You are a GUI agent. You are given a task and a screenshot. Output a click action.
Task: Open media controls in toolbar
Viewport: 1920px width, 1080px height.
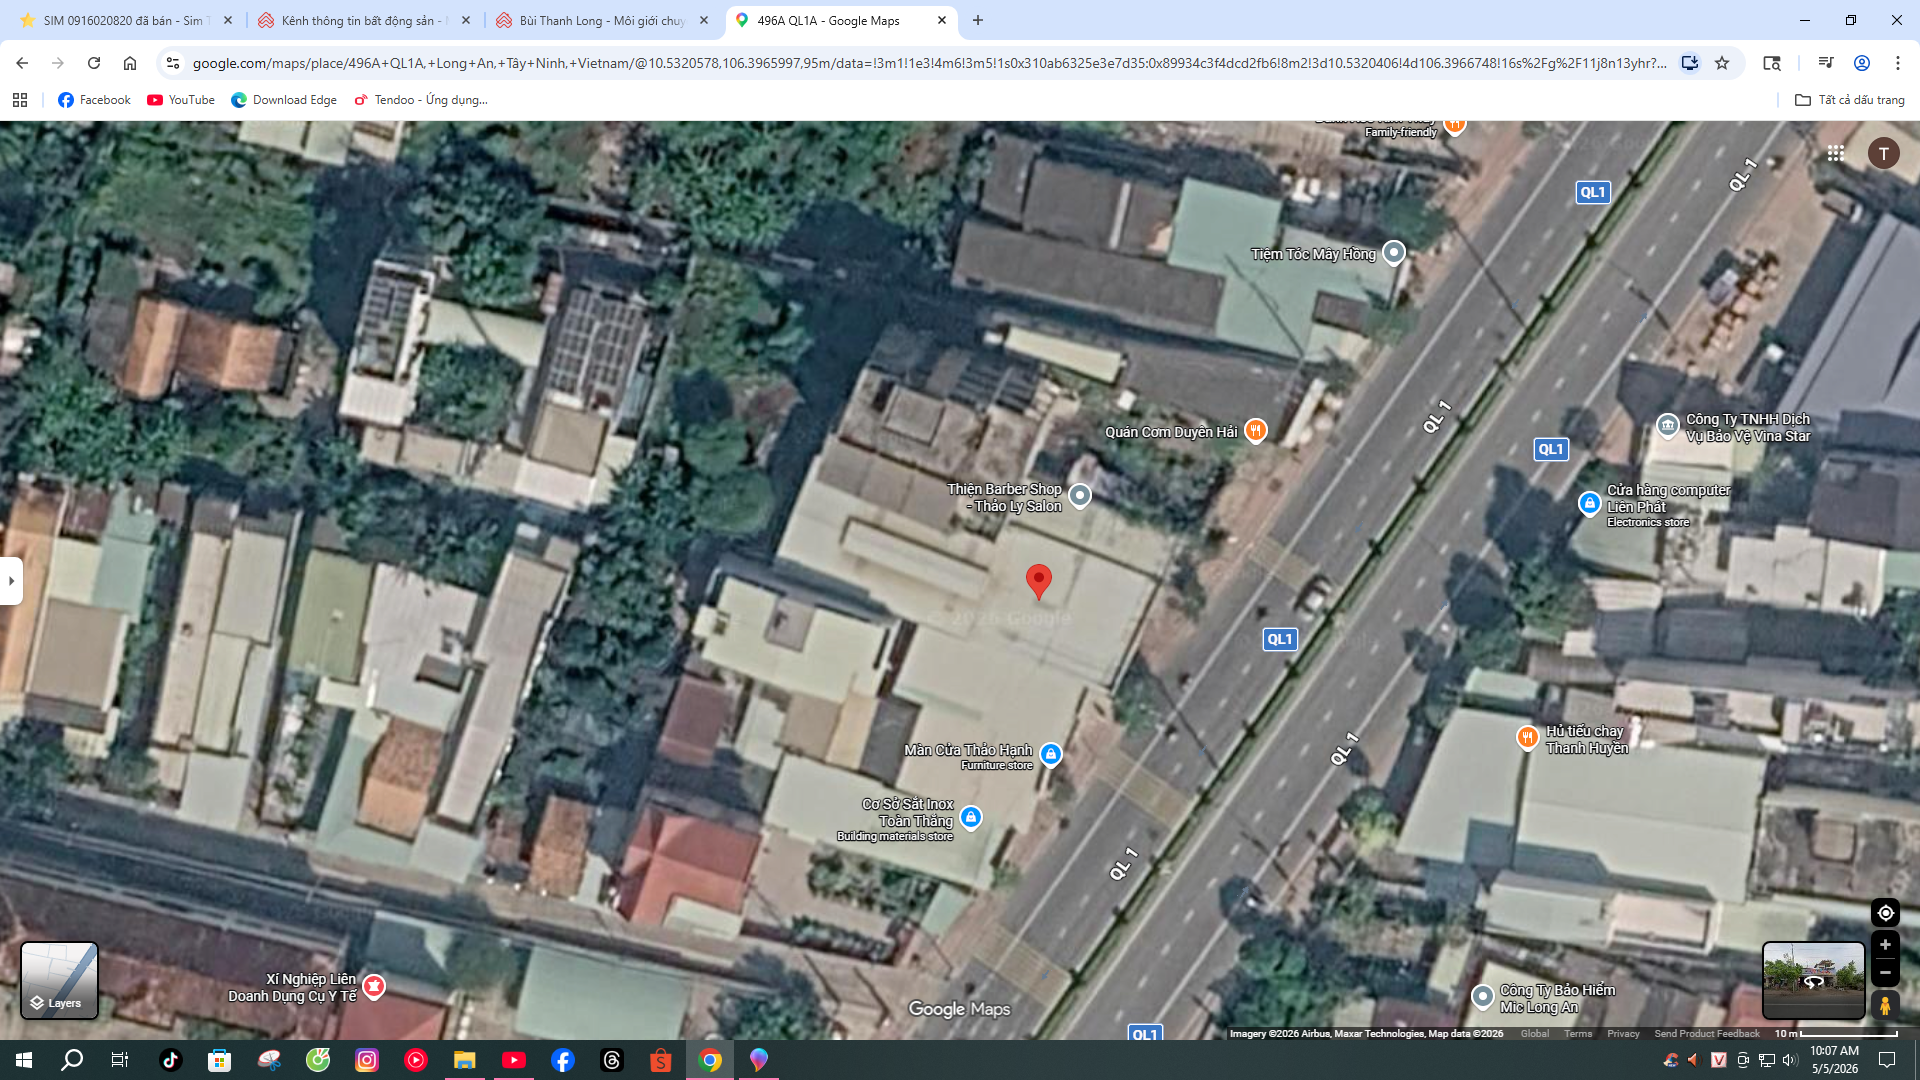[x=1826, y=63]
